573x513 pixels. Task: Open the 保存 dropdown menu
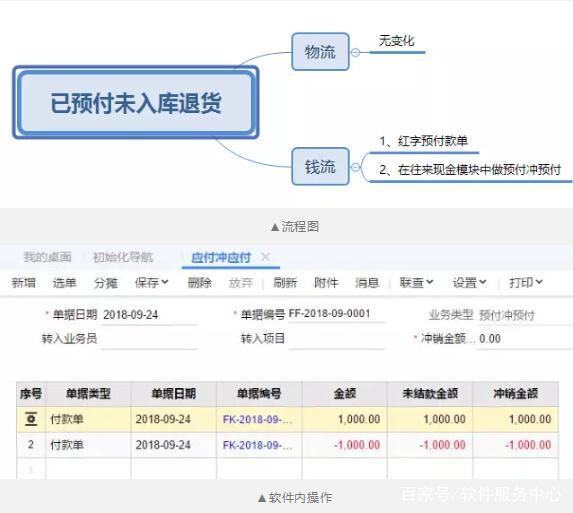(x=152, y=282)
